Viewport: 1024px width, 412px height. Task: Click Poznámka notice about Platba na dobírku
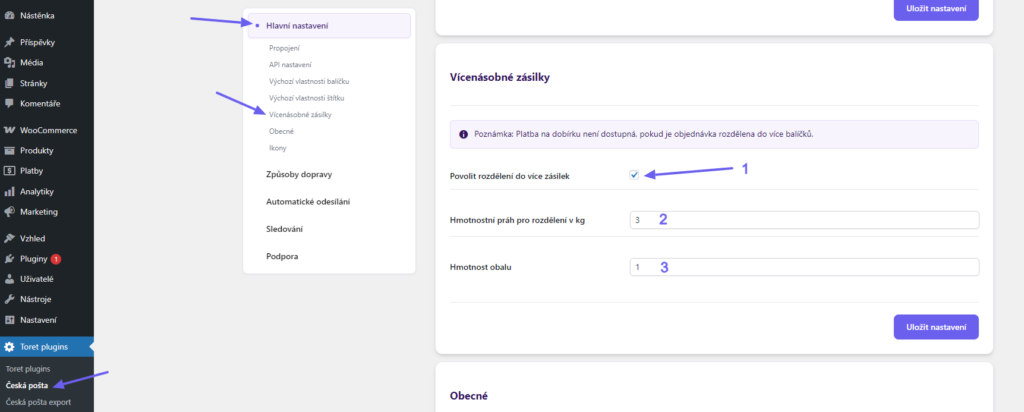714,135
